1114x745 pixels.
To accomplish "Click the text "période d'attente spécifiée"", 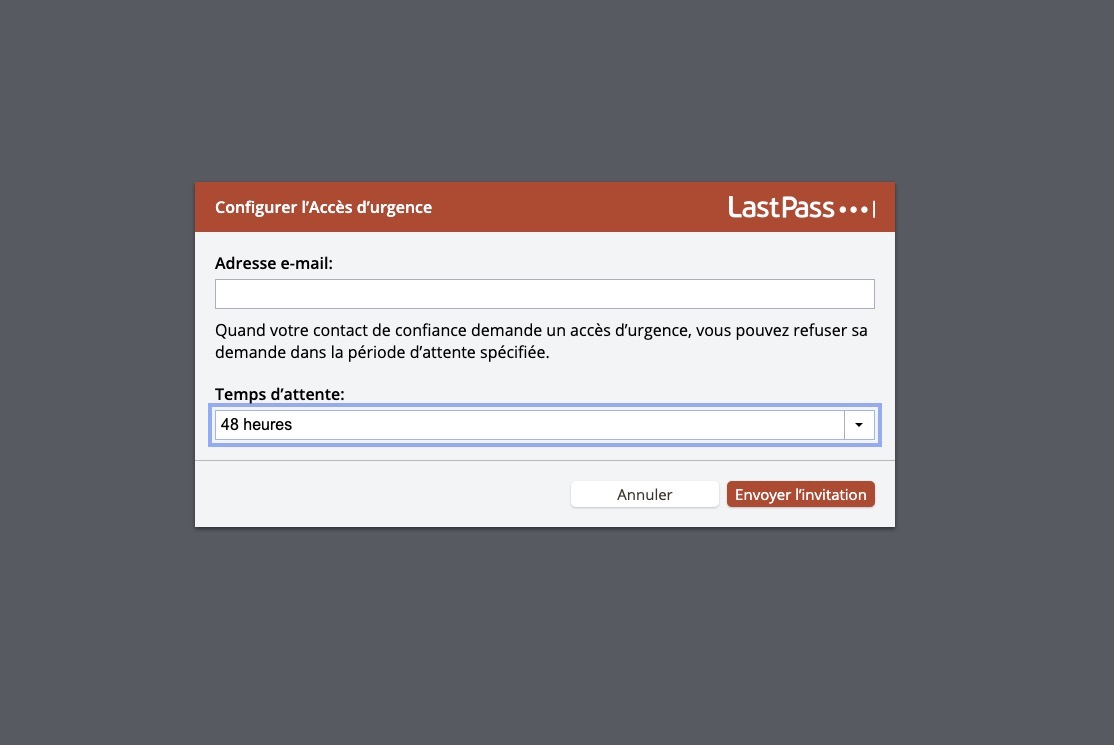I will (x=448, y=352).
